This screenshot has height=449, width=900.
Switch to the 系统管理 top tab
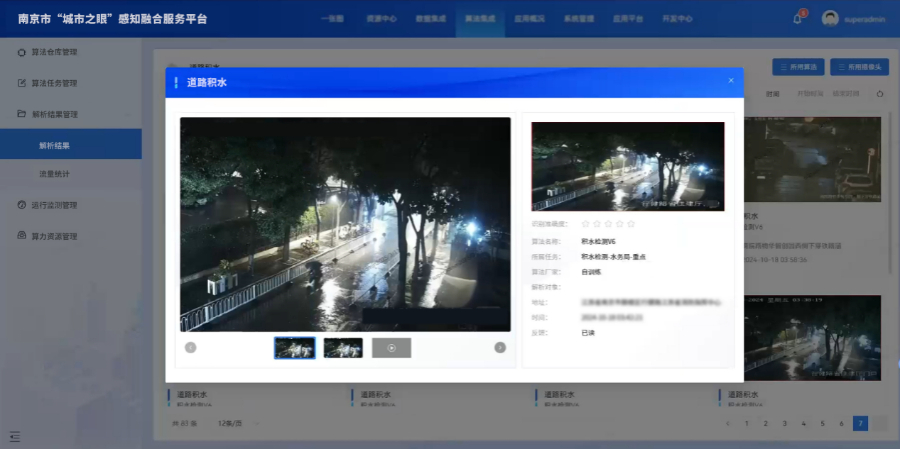pos(578,18)
